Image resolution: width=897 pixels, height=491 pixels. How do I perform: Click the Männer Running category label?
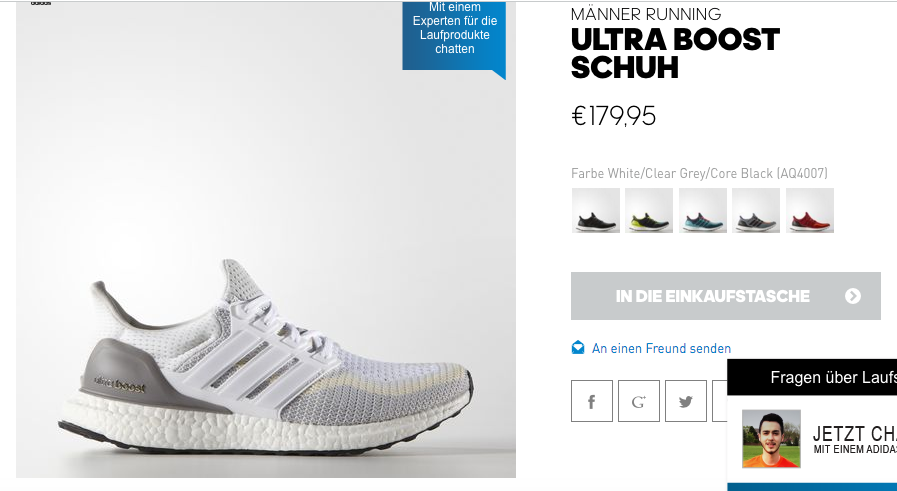tap(646, 14)
